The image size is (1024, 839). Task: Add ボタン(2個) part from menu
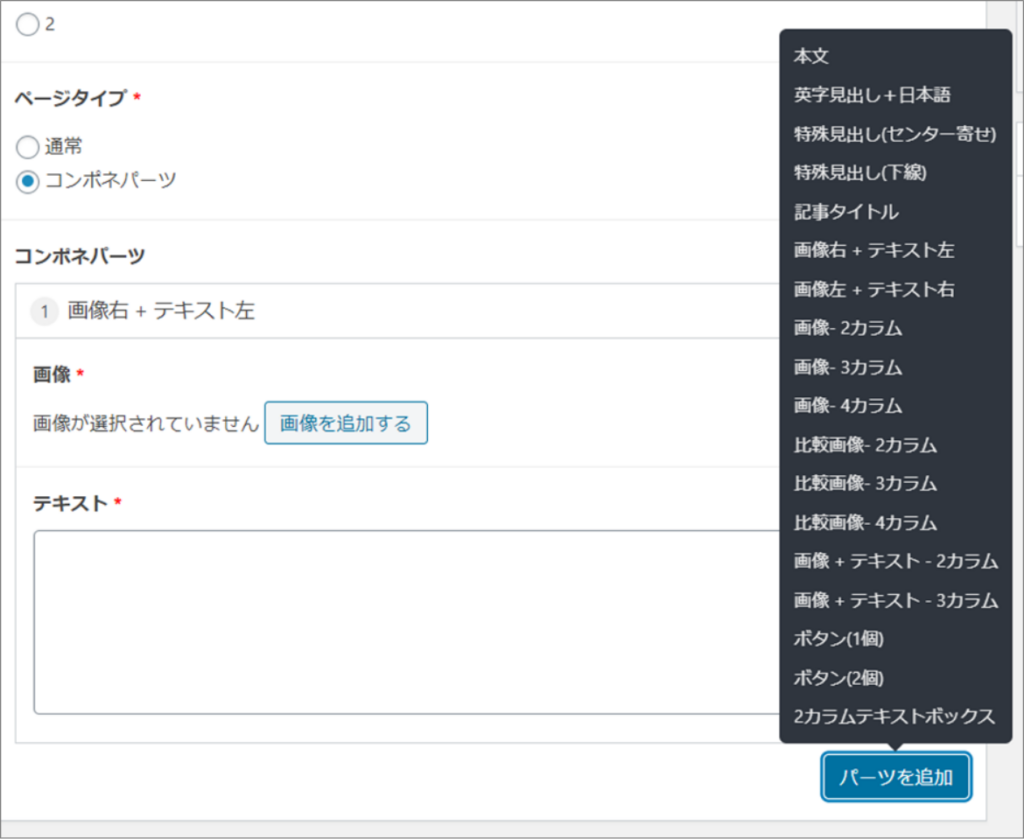[x=838, y=678]
